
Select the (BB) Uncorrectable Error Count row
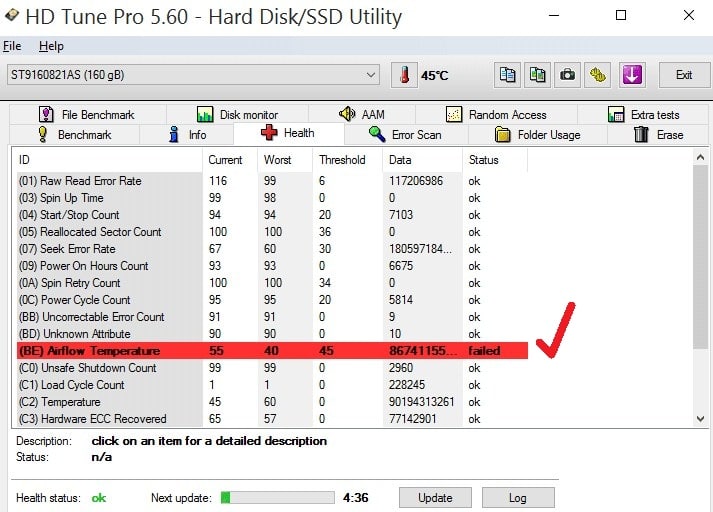pos(272,316)
